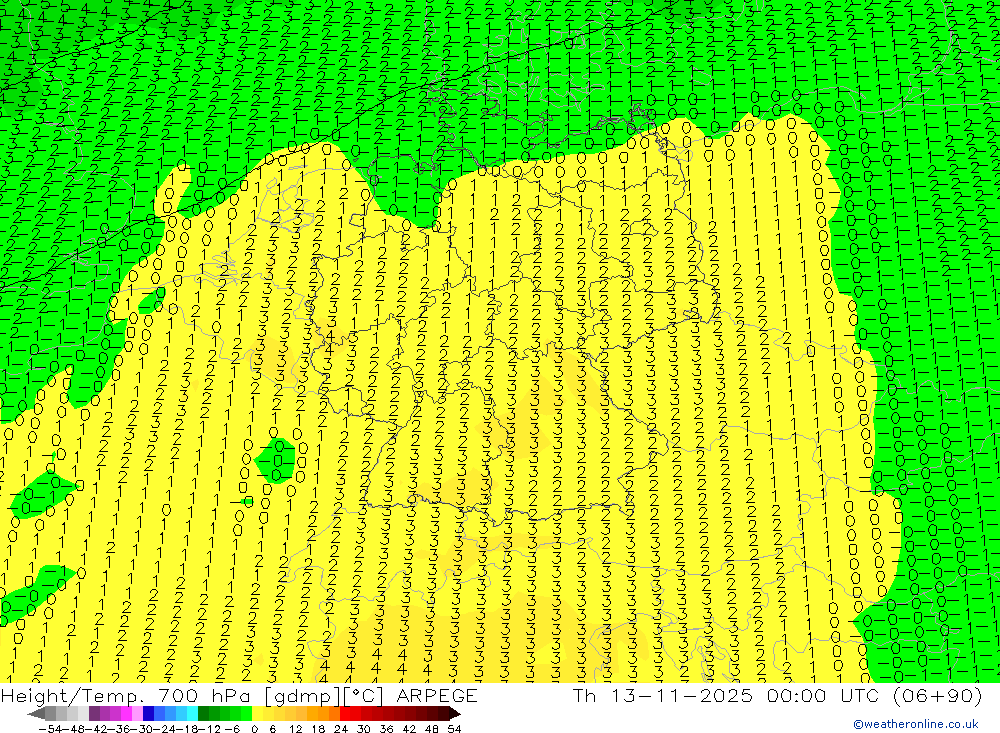Click the 0 value on the color scale

click(254, 729)
